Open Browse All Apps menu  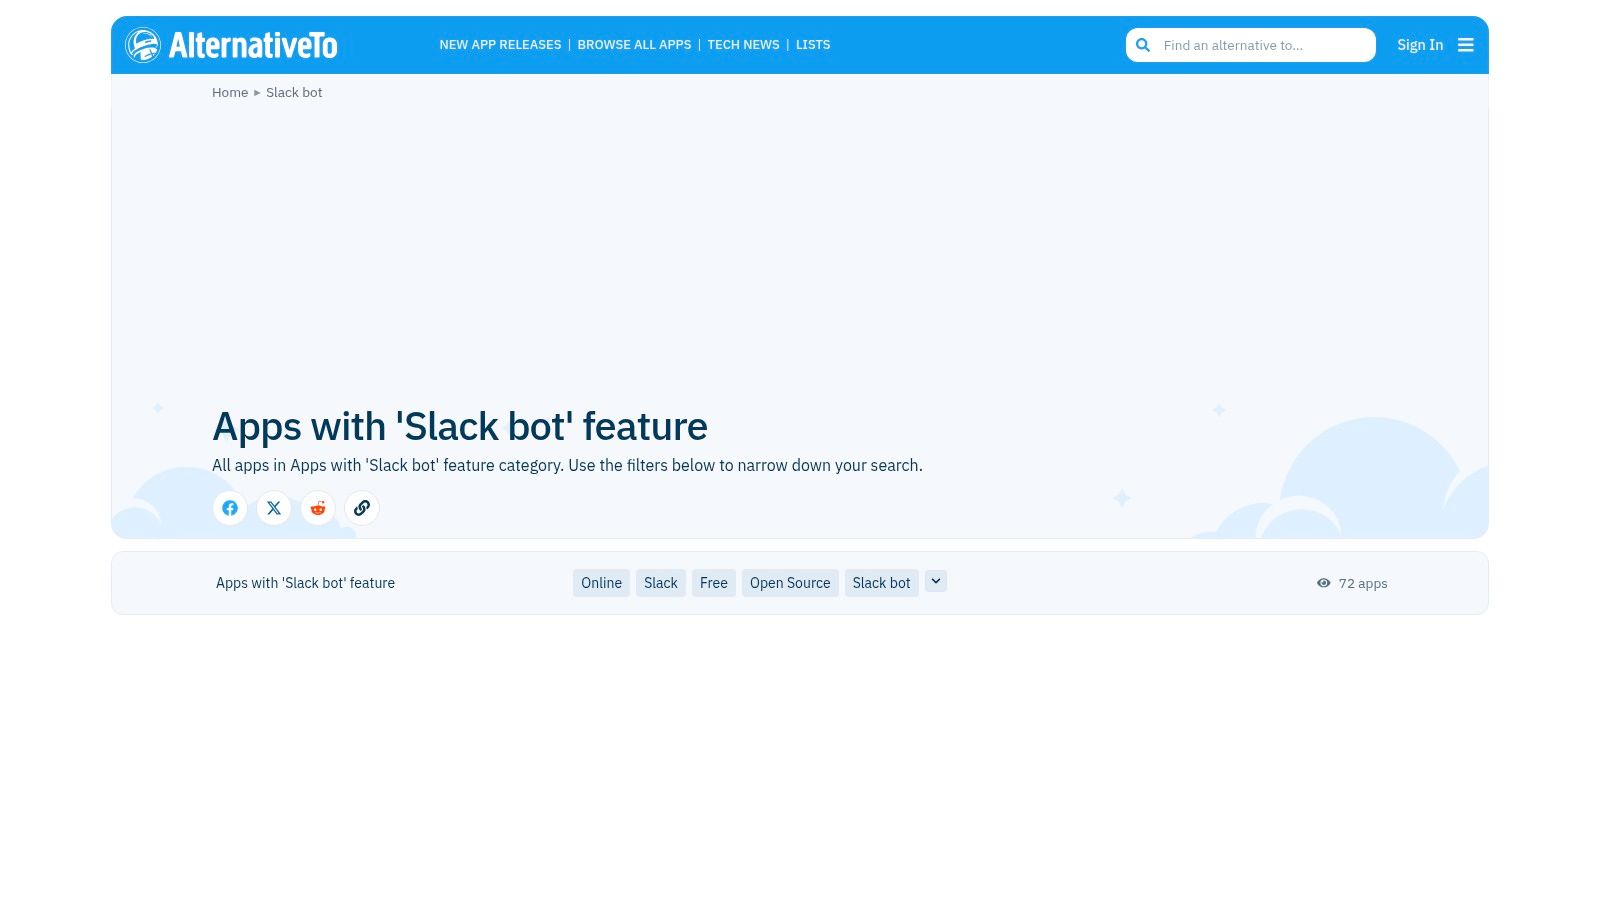[x=634, y=45]
